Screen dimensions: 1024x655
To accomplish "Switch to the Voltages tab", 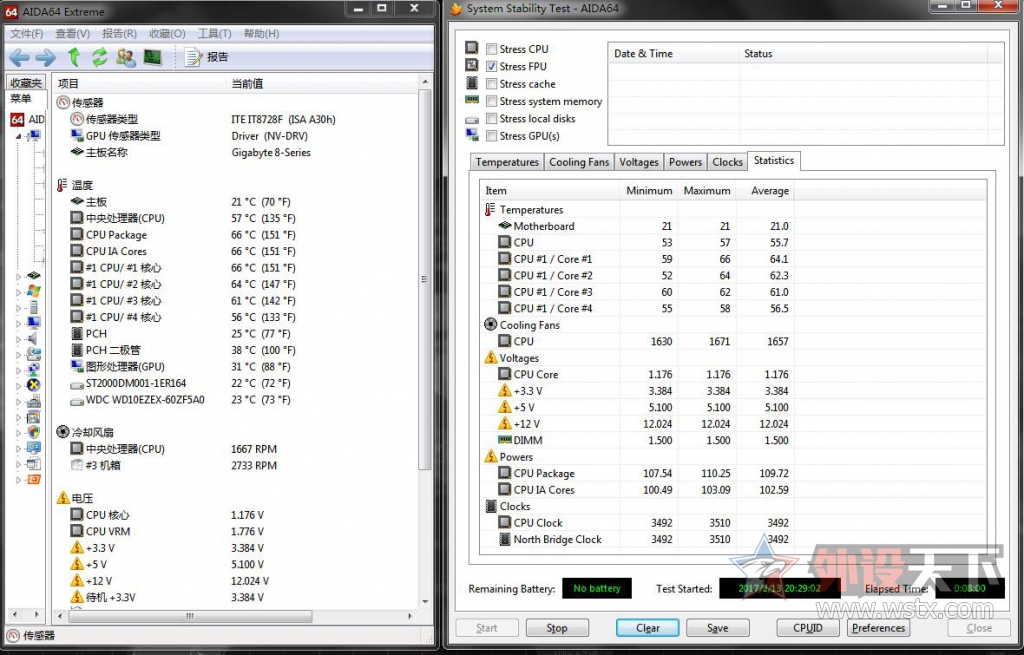I will [x=639, y=162].
